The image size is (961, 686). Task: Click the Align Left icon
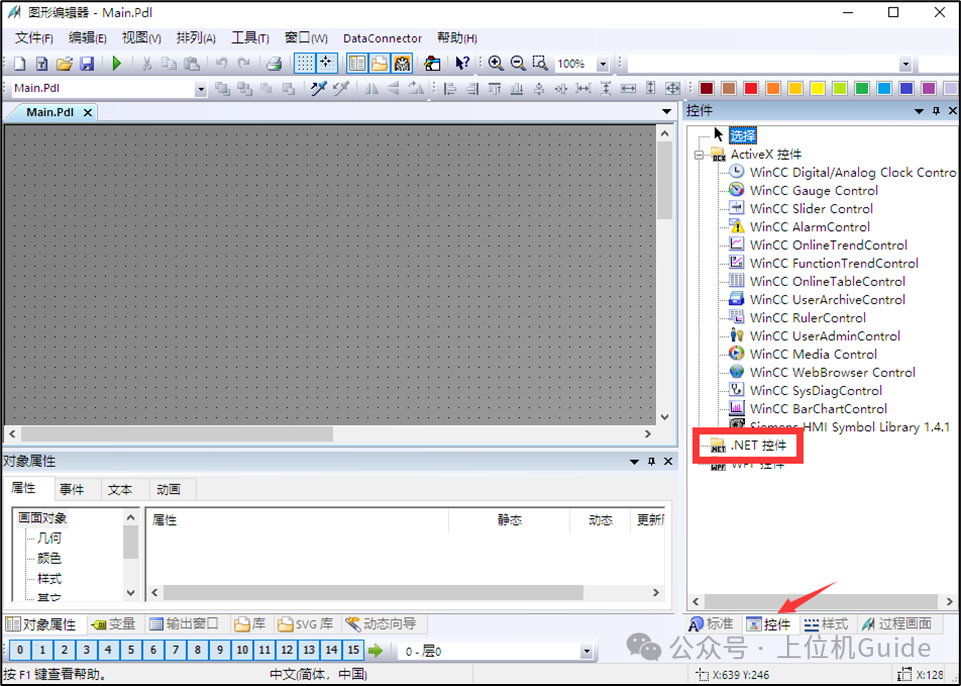pyautogui.click(x=450, y=88)
